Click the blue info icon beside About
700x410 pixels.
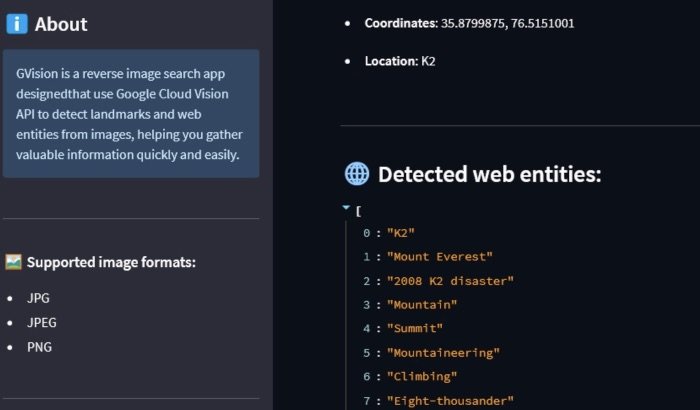[x=17, y=24]
